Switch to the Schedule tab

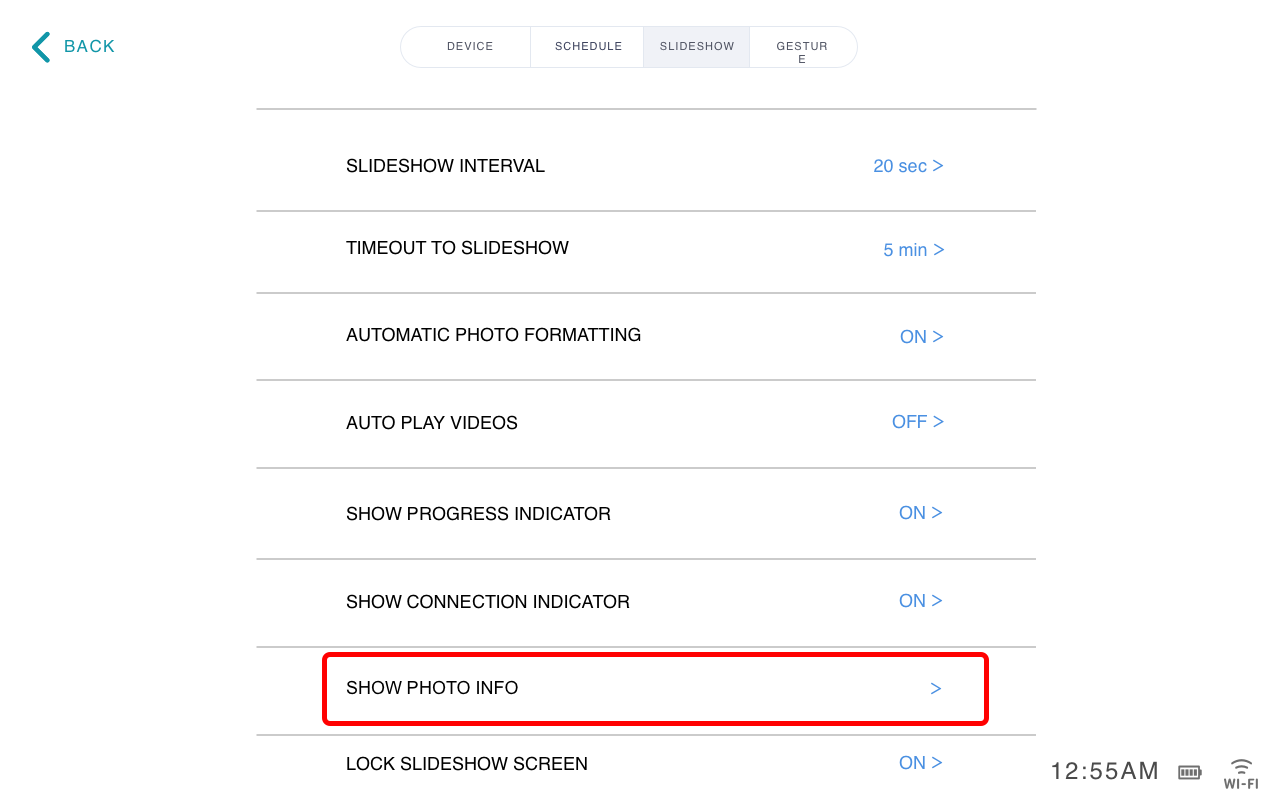tap(588, 47)
